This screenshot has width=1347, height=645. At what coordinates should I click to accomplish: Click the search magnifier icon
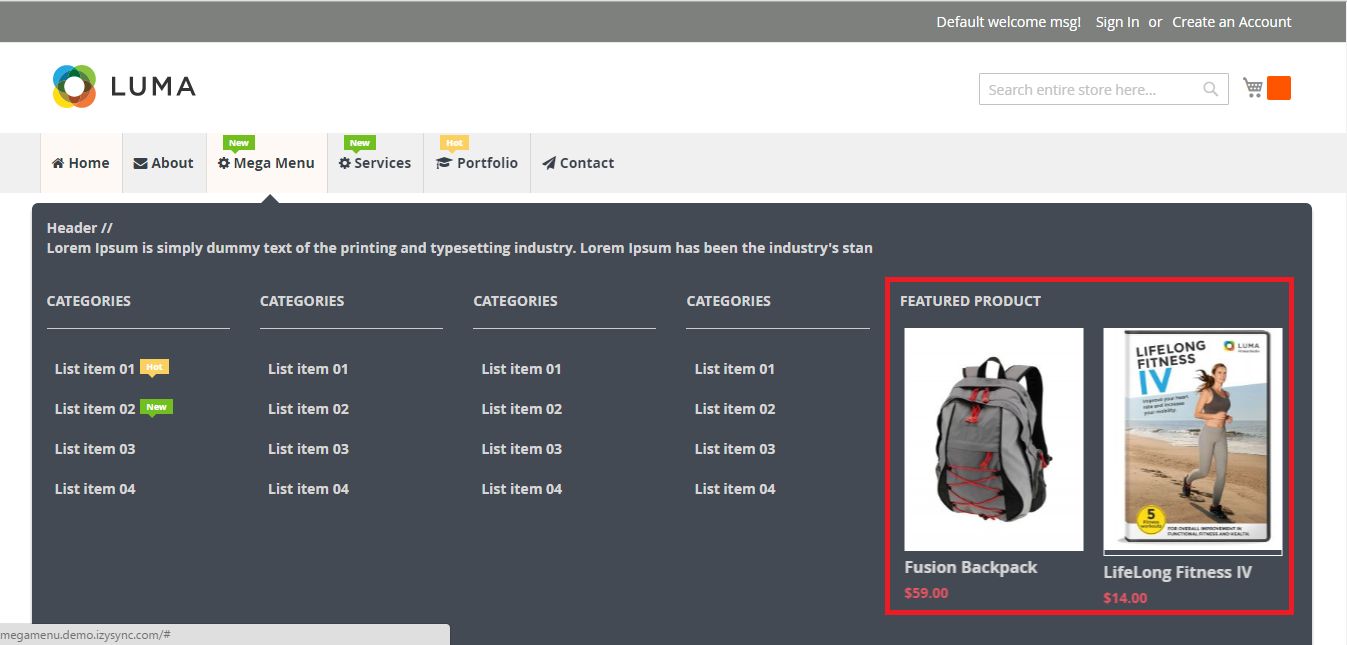pos(1210,89)
